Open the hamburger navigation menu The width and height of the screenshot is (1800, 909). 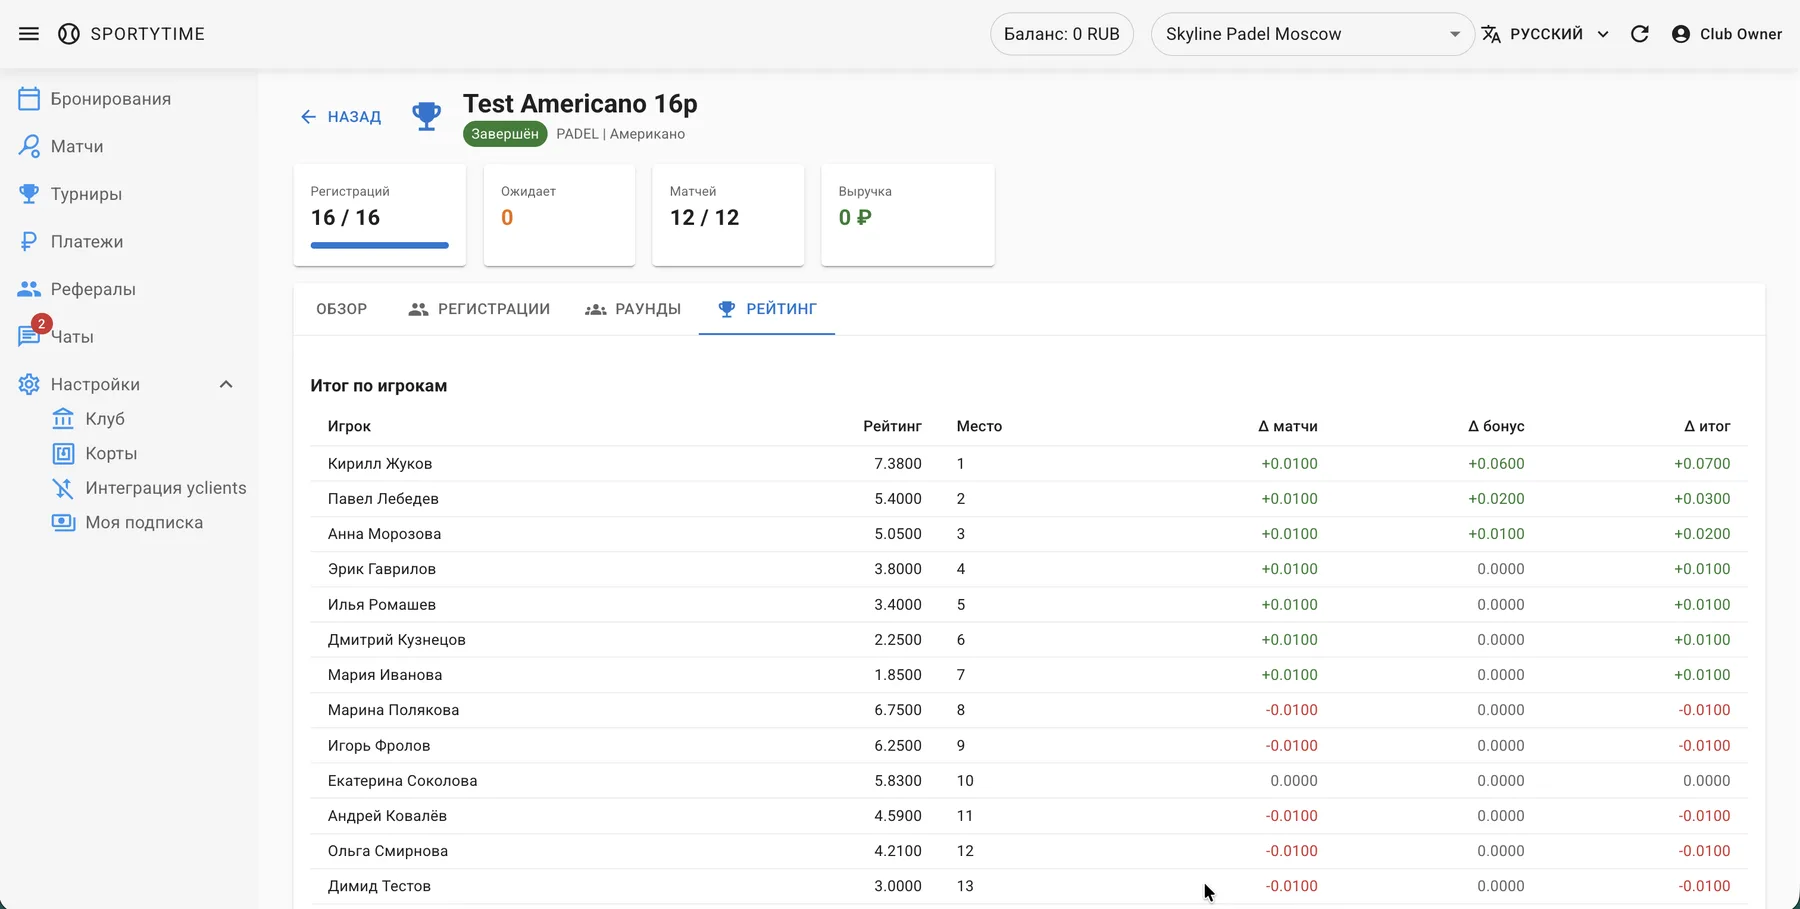coord(29,34)
